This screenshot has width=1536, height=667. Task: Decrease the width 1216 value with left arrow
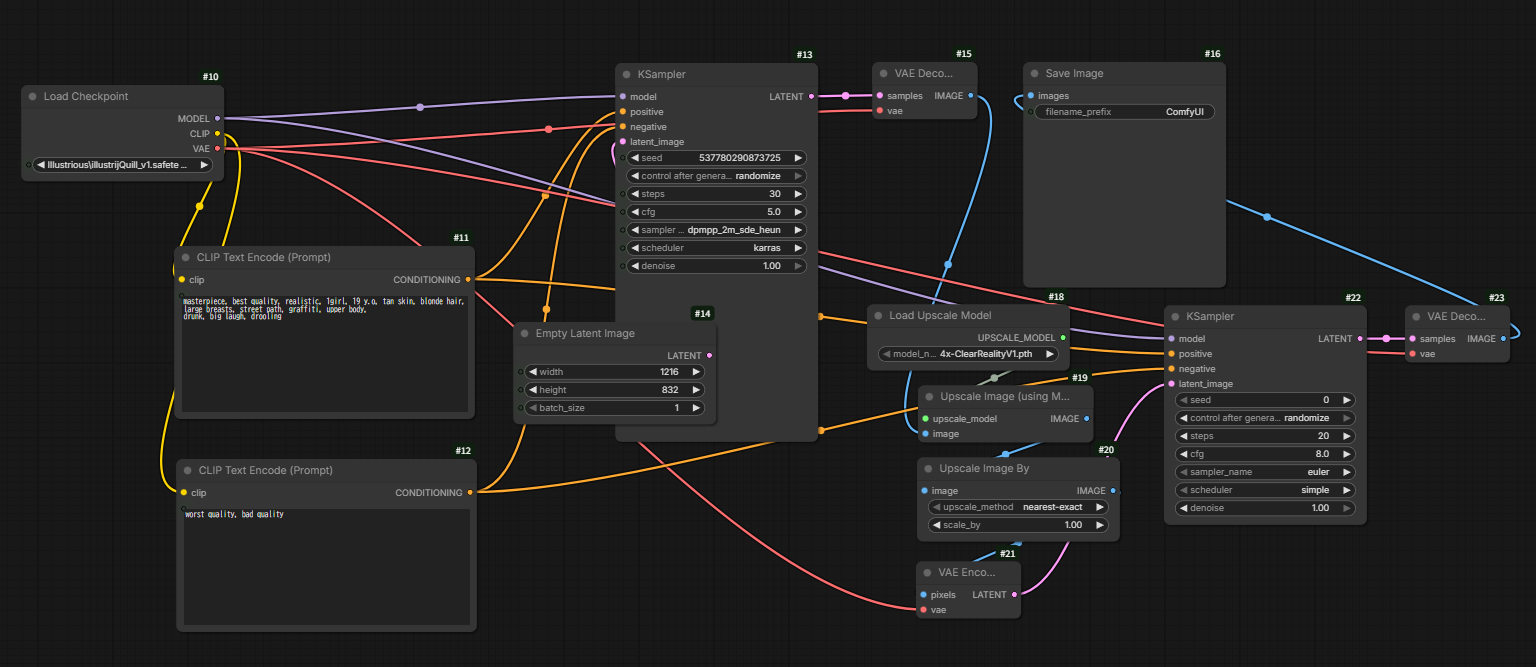[x=533, y=372]
